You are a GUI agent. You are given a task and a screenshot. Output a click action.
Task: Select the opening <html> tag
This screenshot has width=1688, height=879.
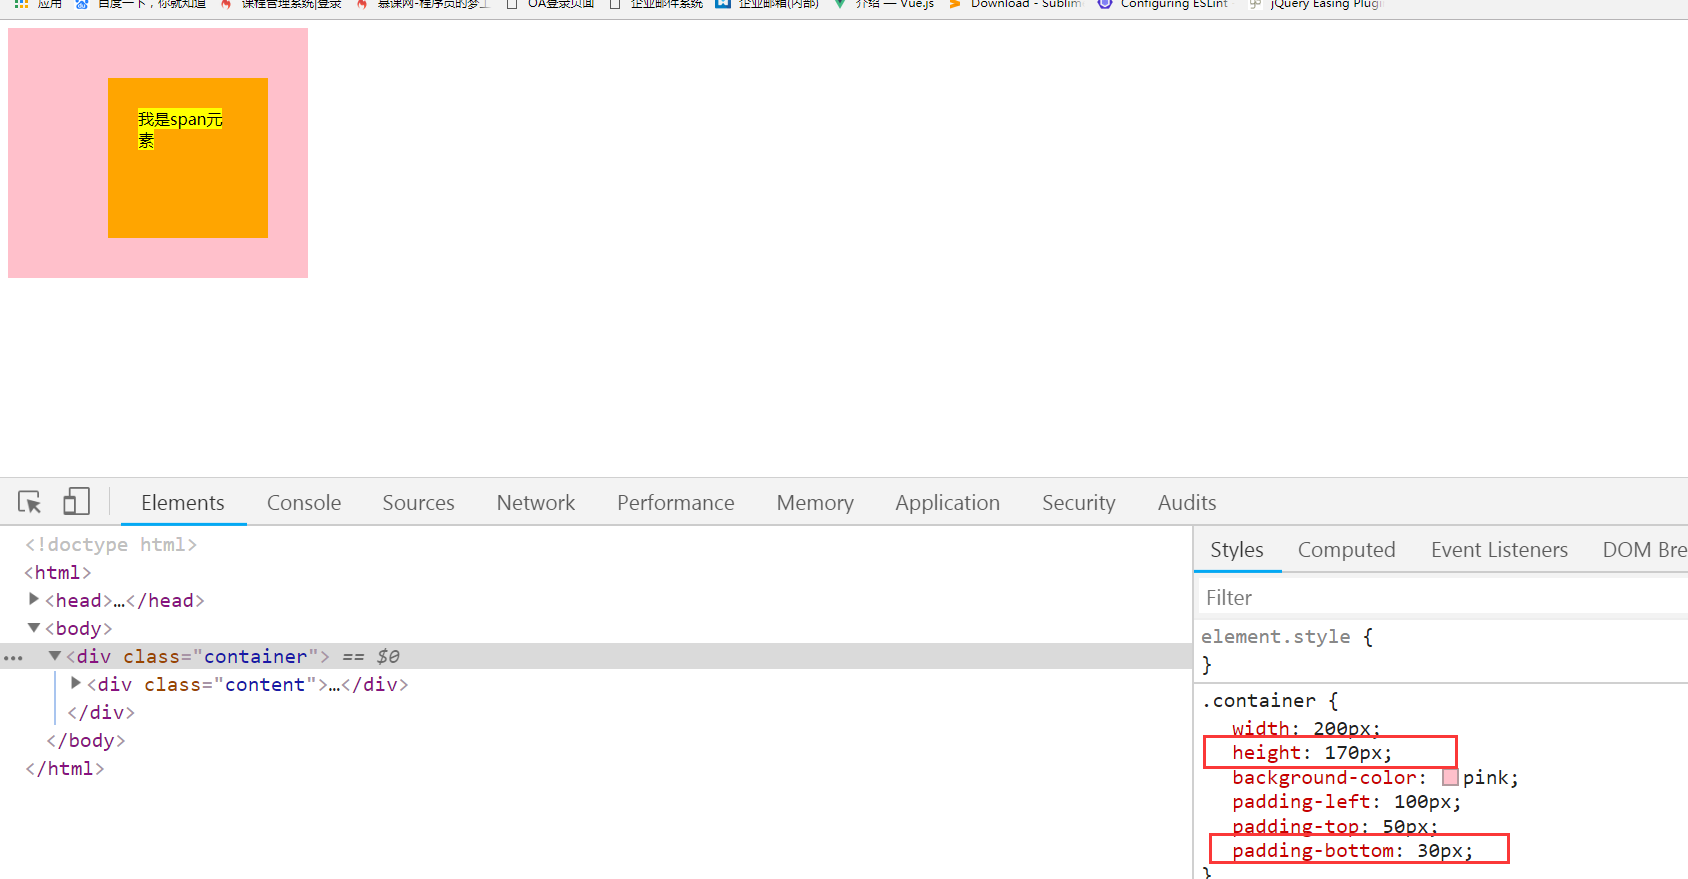58,572
